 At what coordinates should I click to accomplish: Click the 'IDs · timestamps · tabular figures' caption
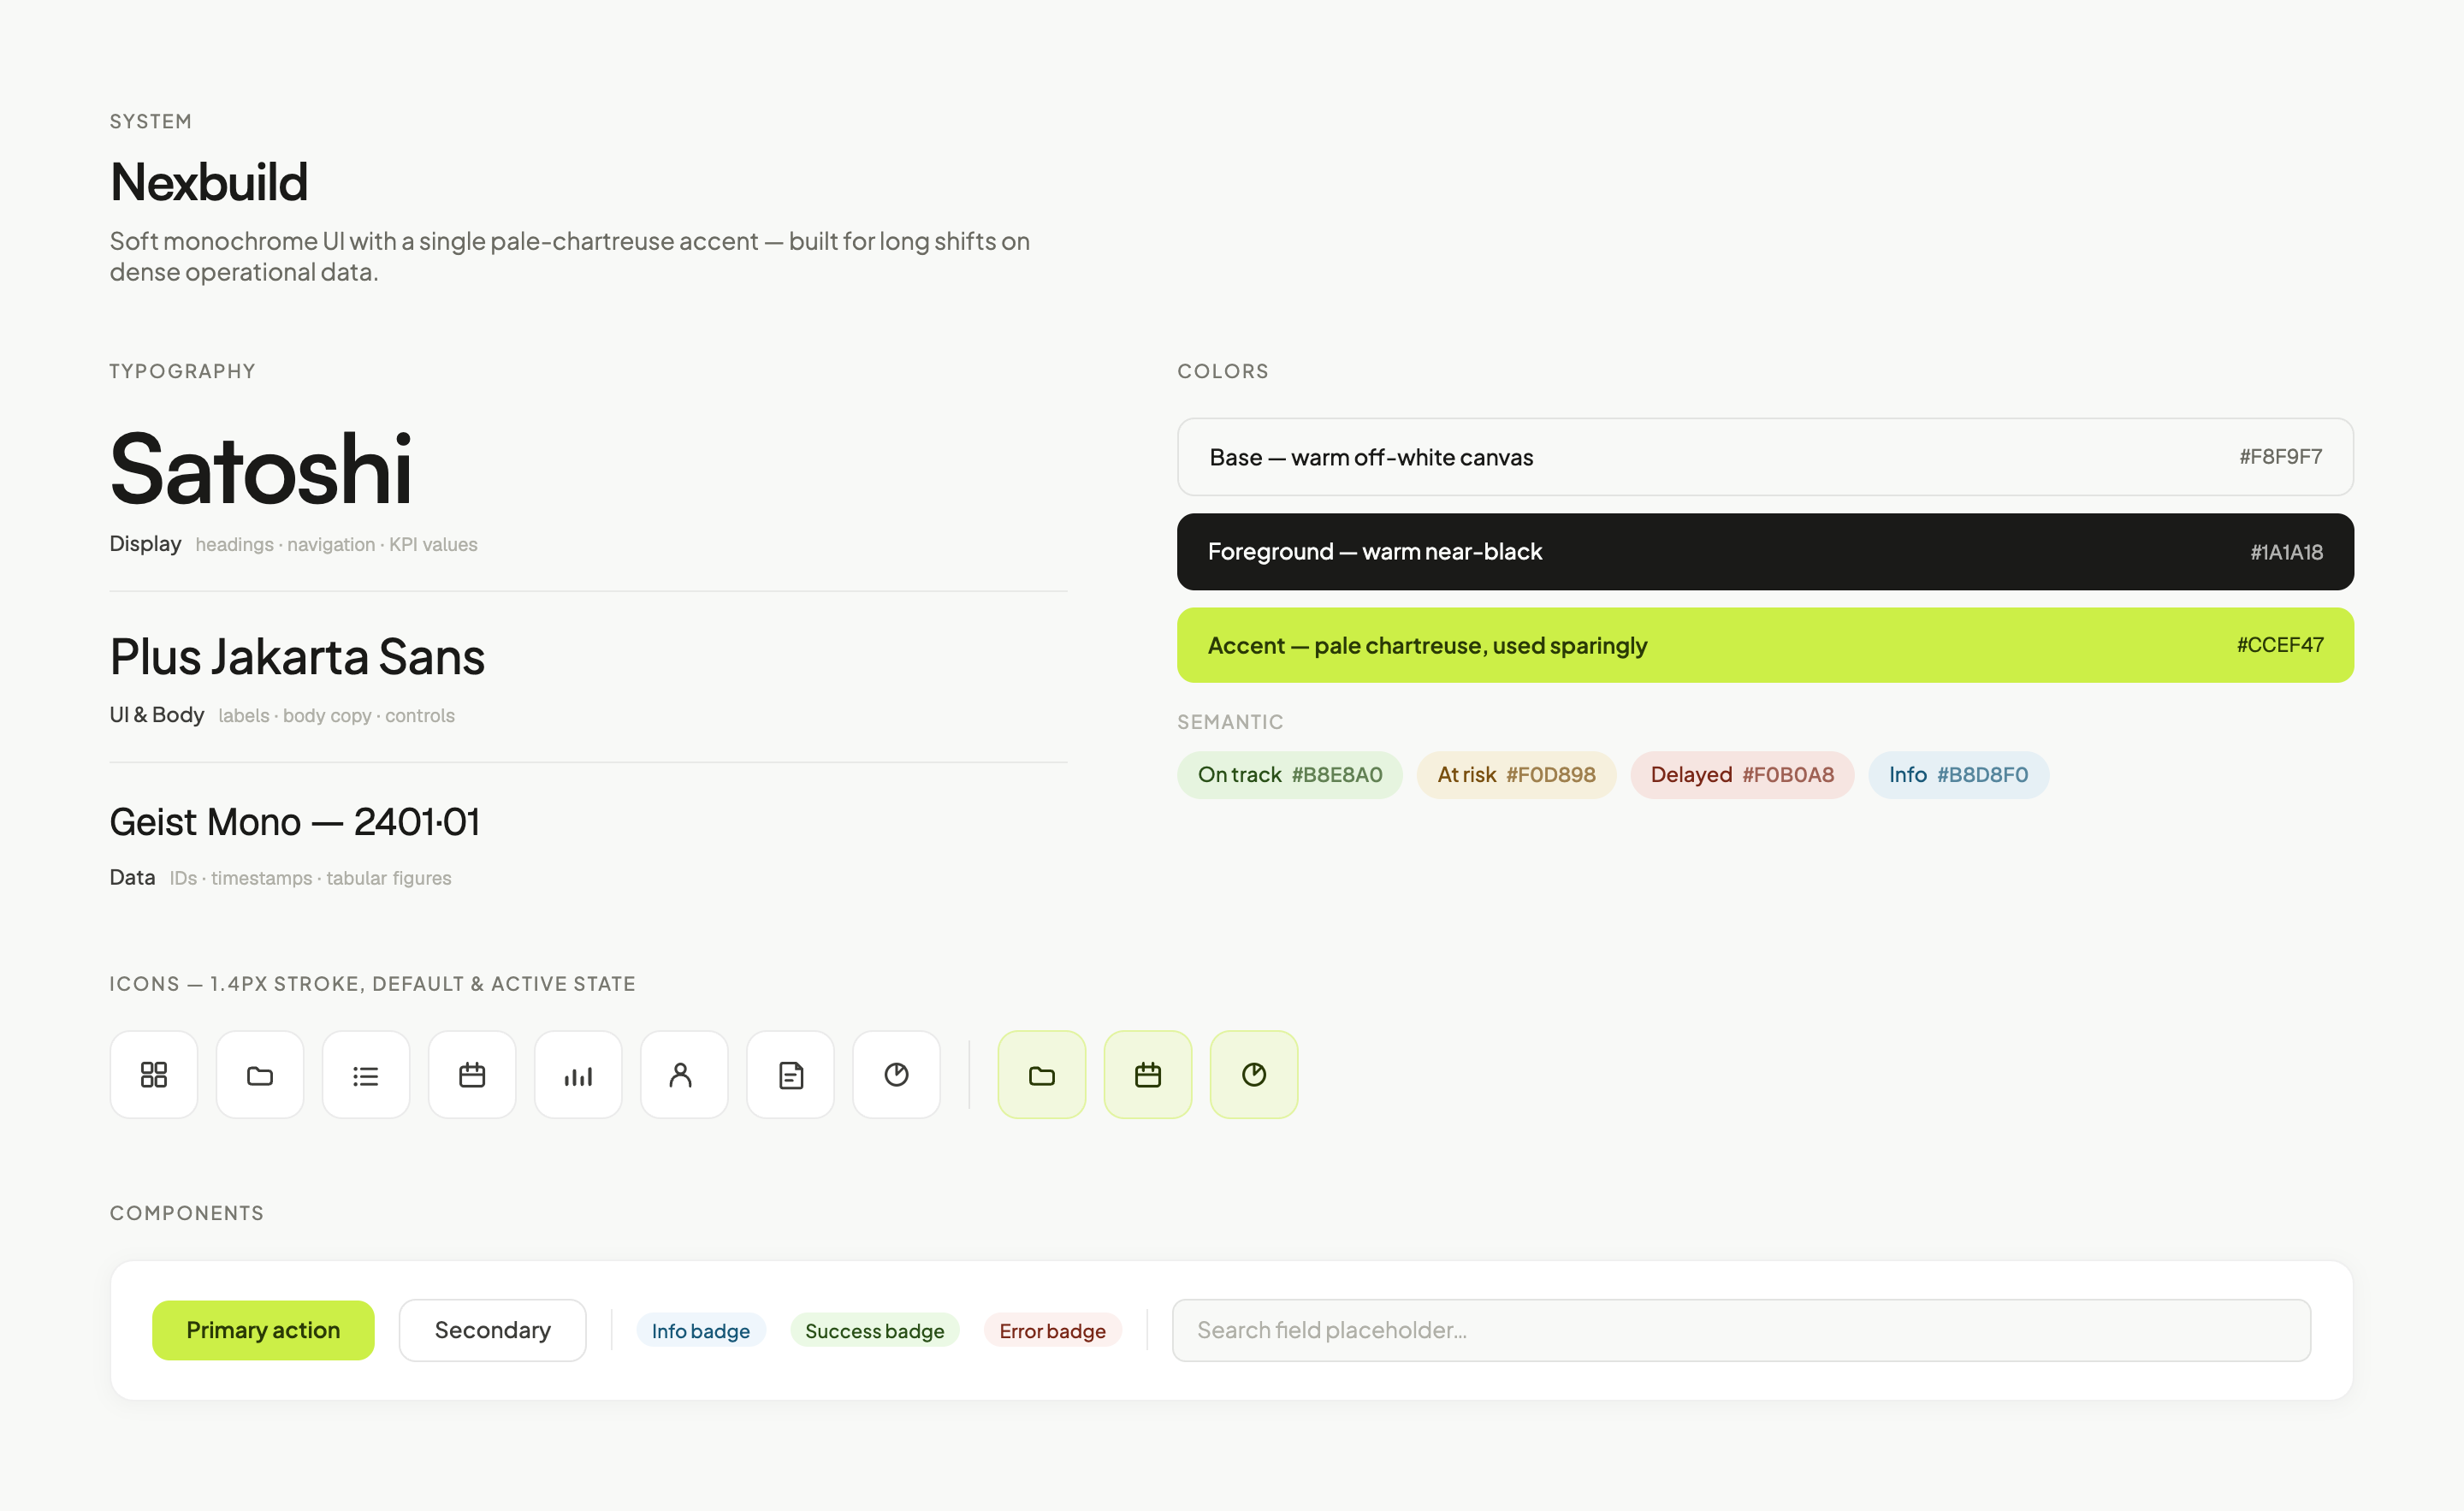(310, 878)
